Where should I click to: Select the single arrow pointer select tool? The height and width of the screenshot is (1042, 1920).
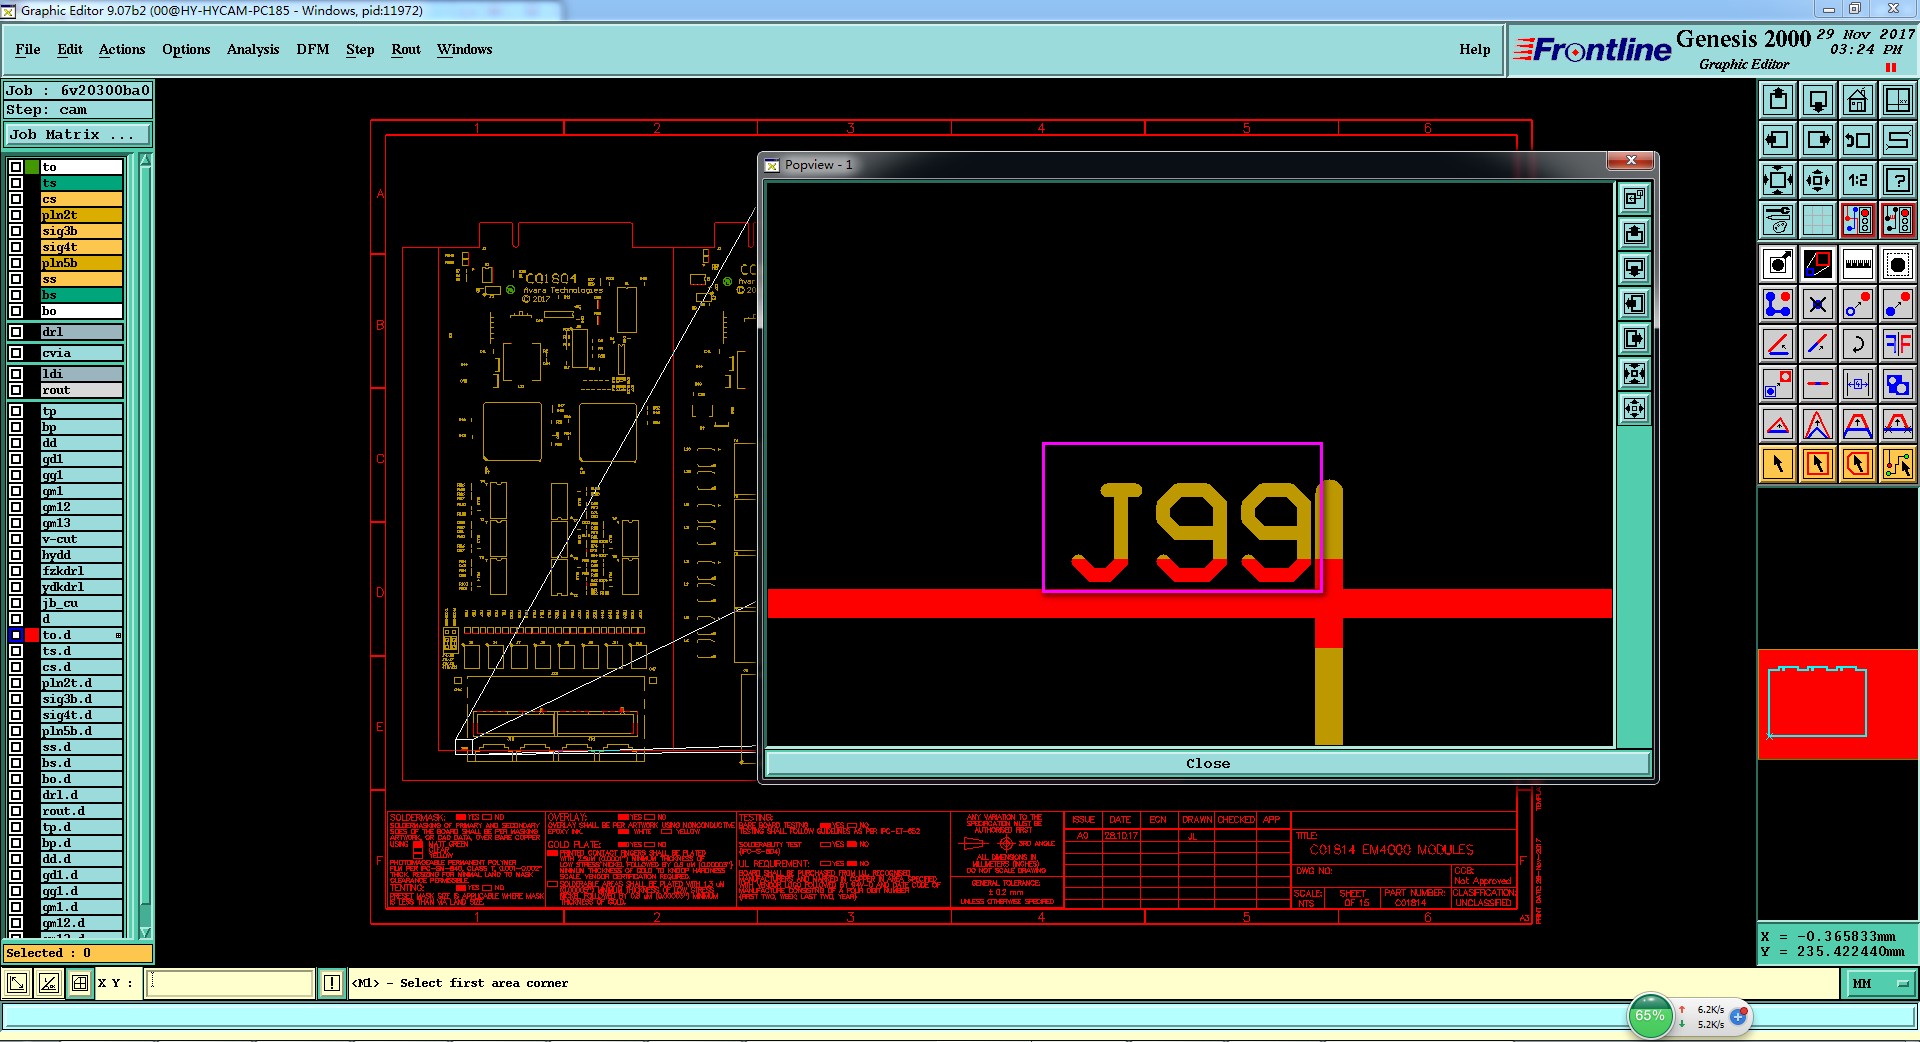pos(1778,463)
